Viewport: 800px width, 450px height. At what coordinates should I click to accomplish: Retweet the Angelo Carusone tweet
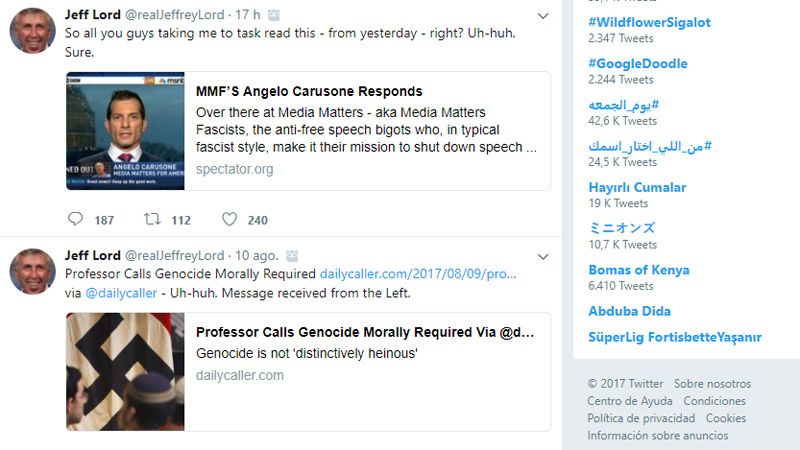pyautogui.click(x=153, y=219)
